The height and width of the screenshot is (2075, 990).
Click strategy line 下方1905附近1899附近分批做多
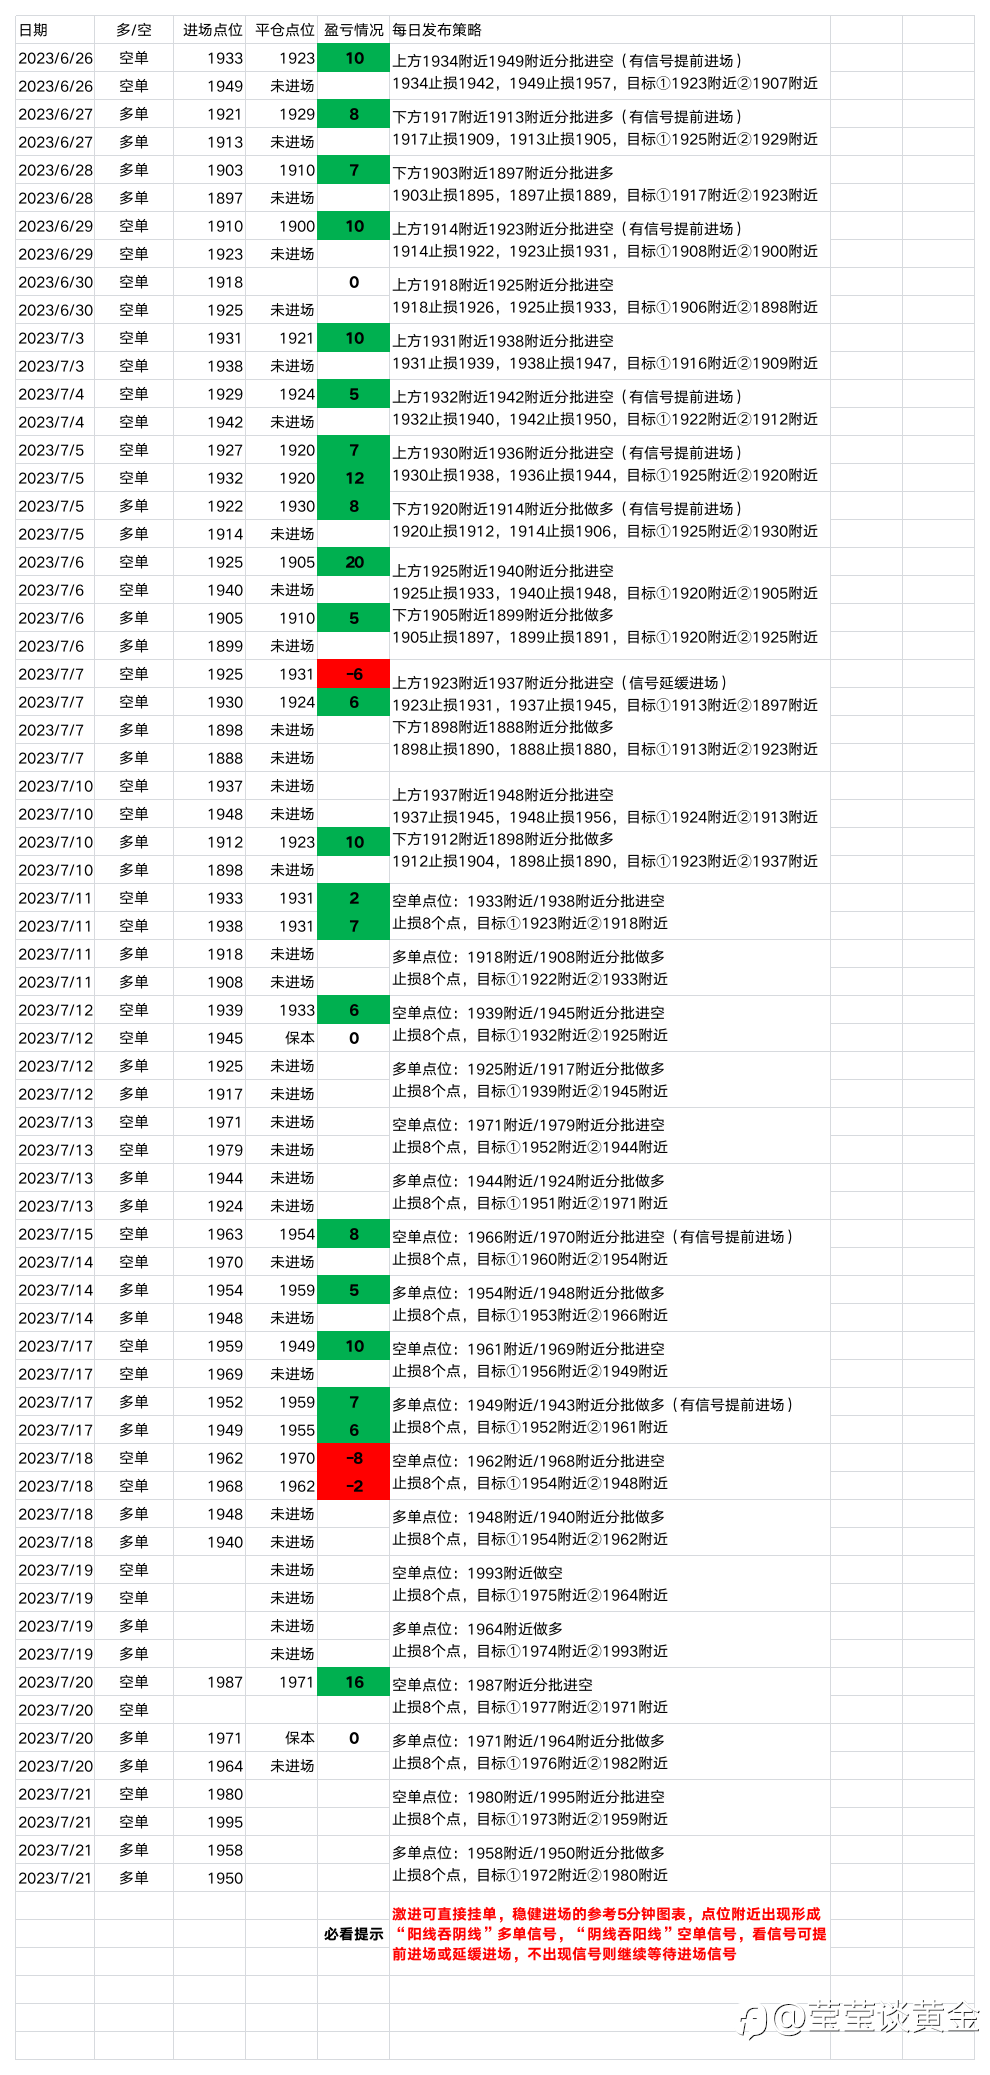pyautogui.click(x=503, y=615)
